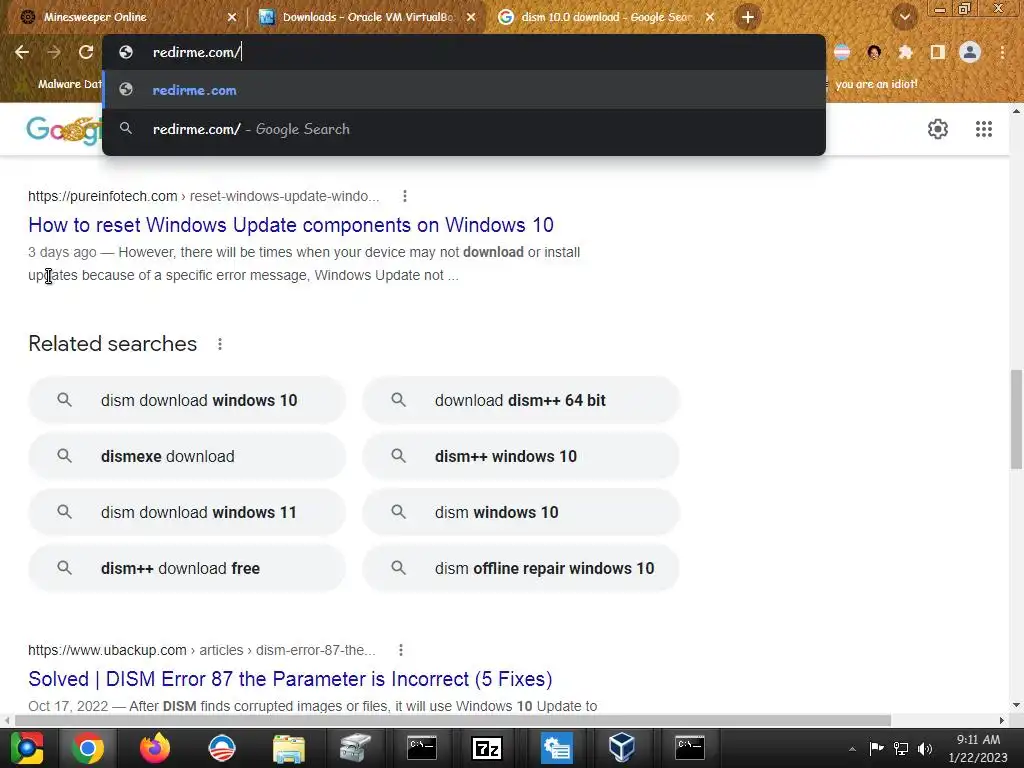The height and width of the screenshot is (768, 1024).
Task: Open Google search settings gear
Action: (938, 129)
